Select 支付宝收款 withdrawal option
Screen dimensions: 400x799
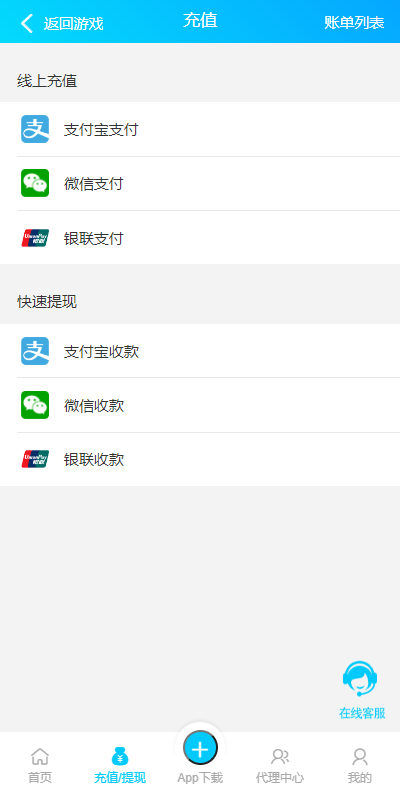pos(200,351)
